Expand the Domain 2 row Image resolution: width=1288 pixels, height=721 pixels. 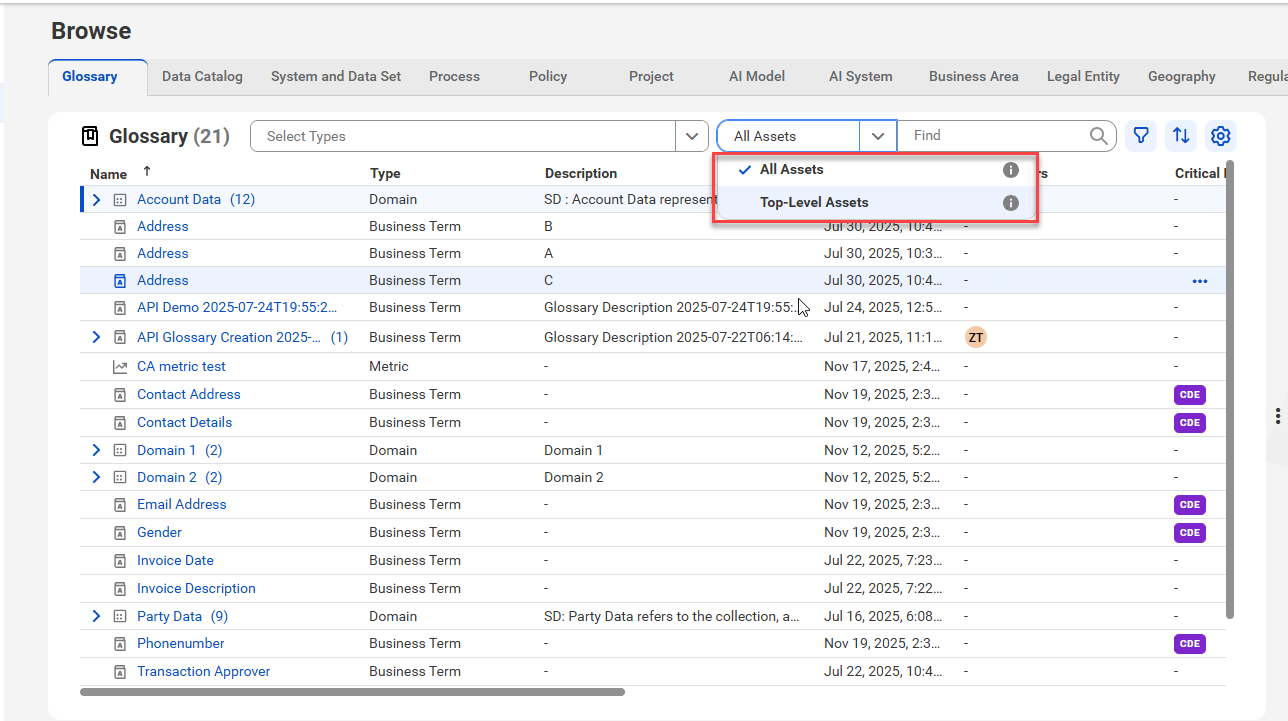coord(97,478)
